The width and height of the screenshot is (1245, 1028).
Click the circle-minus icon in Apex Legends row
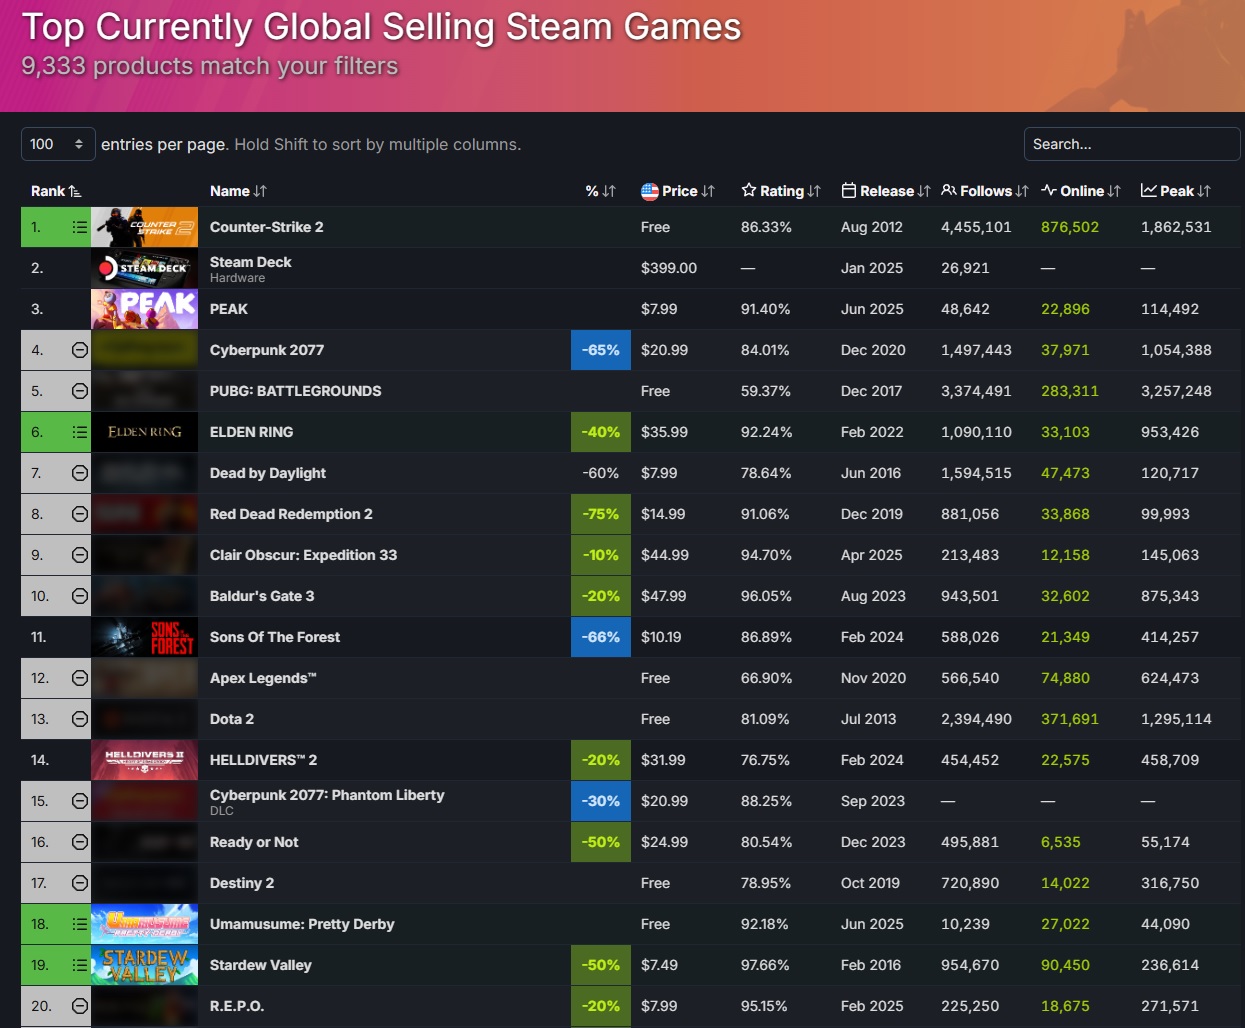80,678
